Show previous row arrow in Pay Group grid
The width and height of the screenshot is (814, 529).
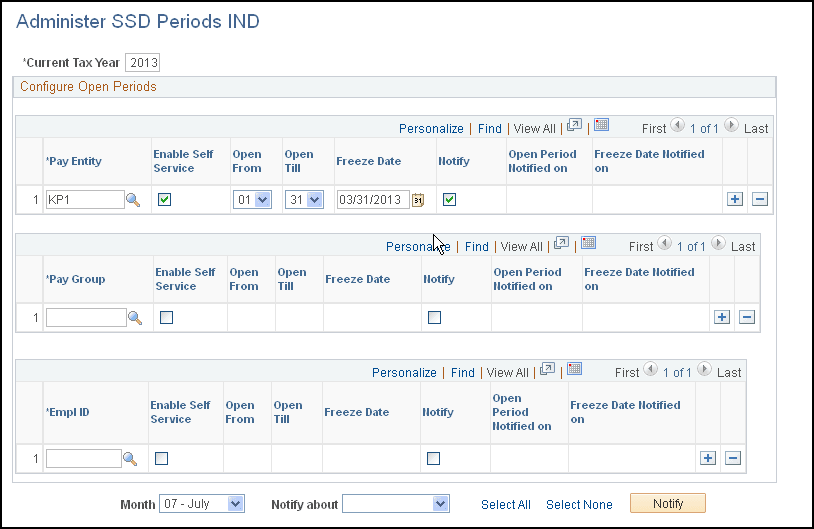pyautogui.click(x=664, y=243)
